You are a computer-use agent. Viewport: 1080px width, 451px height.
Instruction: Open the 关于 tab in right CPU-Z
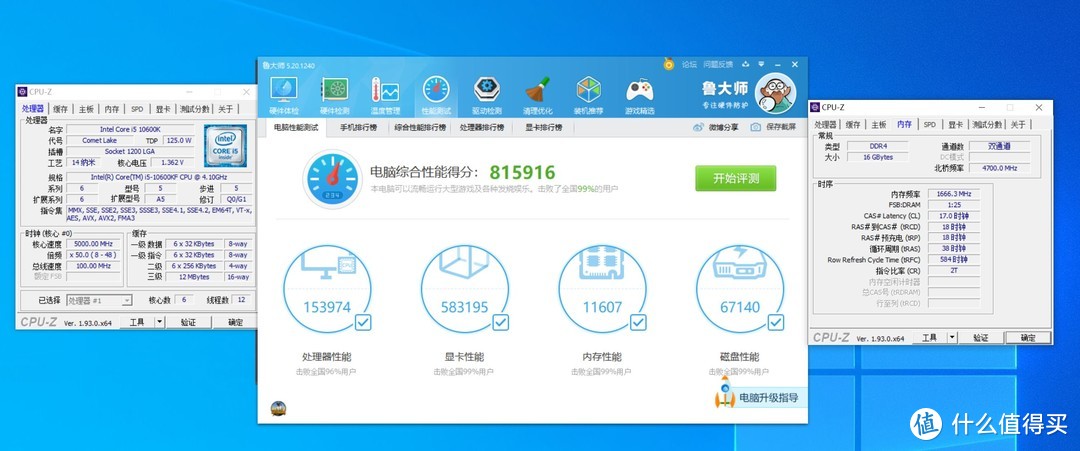(x=1017, y=125)
